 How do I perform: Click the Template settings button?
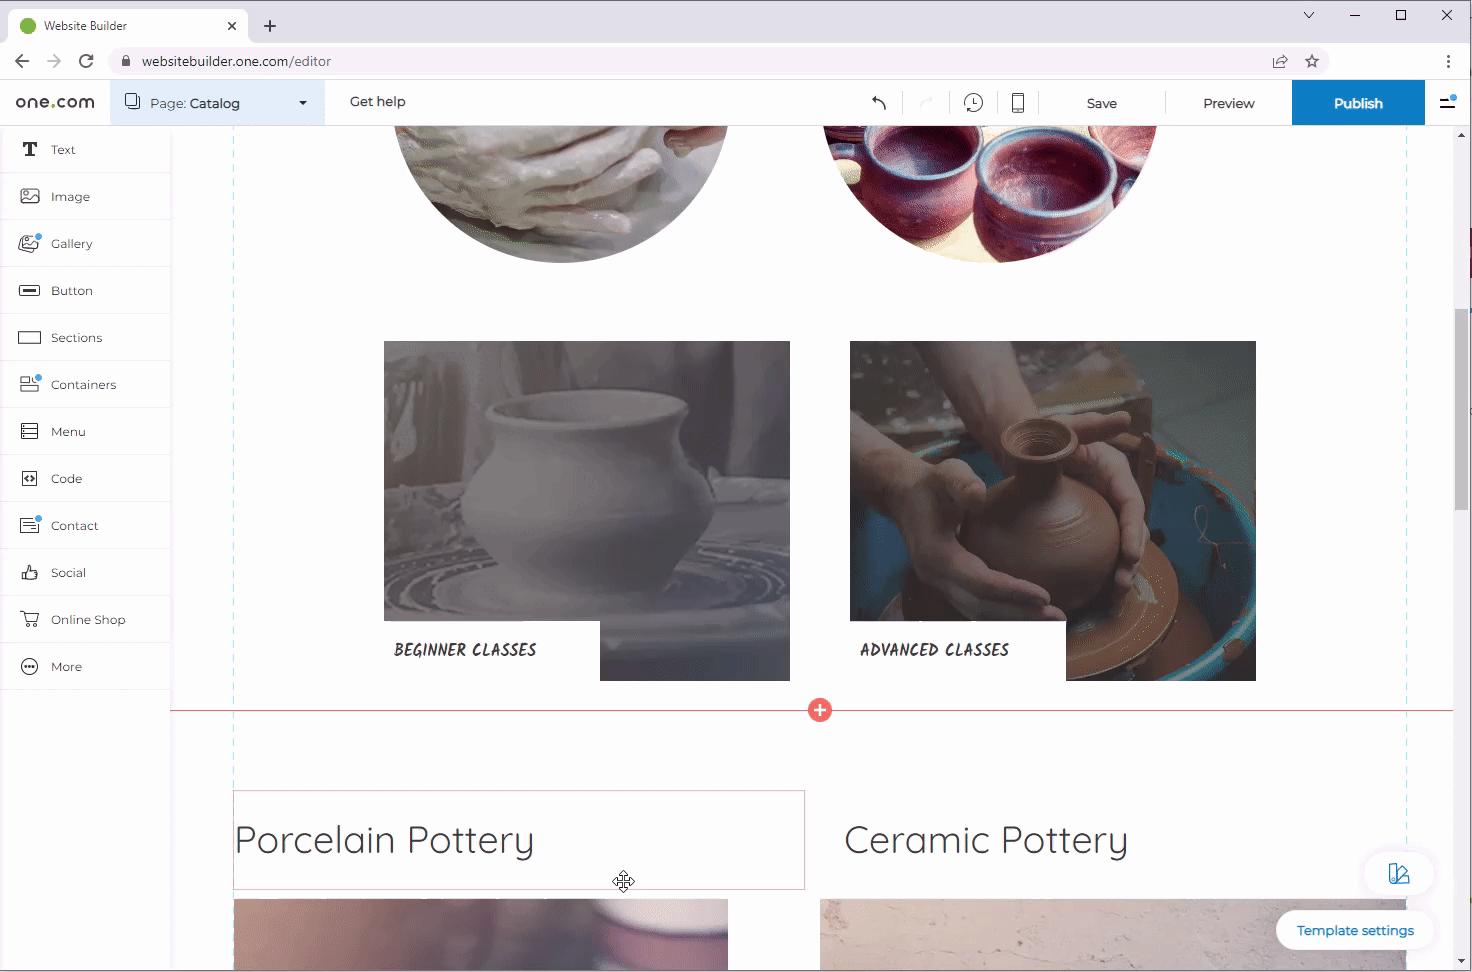(x=1354, y=930)
